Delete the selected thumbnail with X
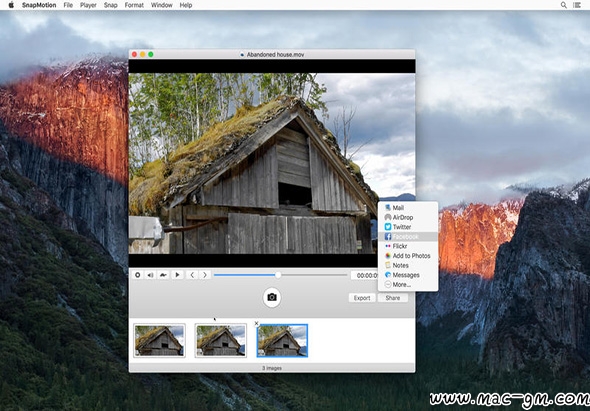 tap(257, 323)
